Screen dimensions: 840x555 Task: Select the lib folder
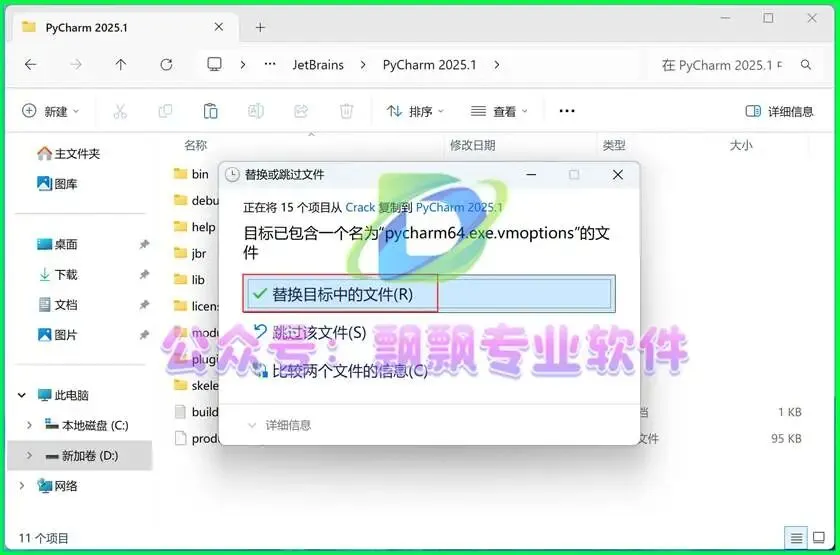point(190,280)
